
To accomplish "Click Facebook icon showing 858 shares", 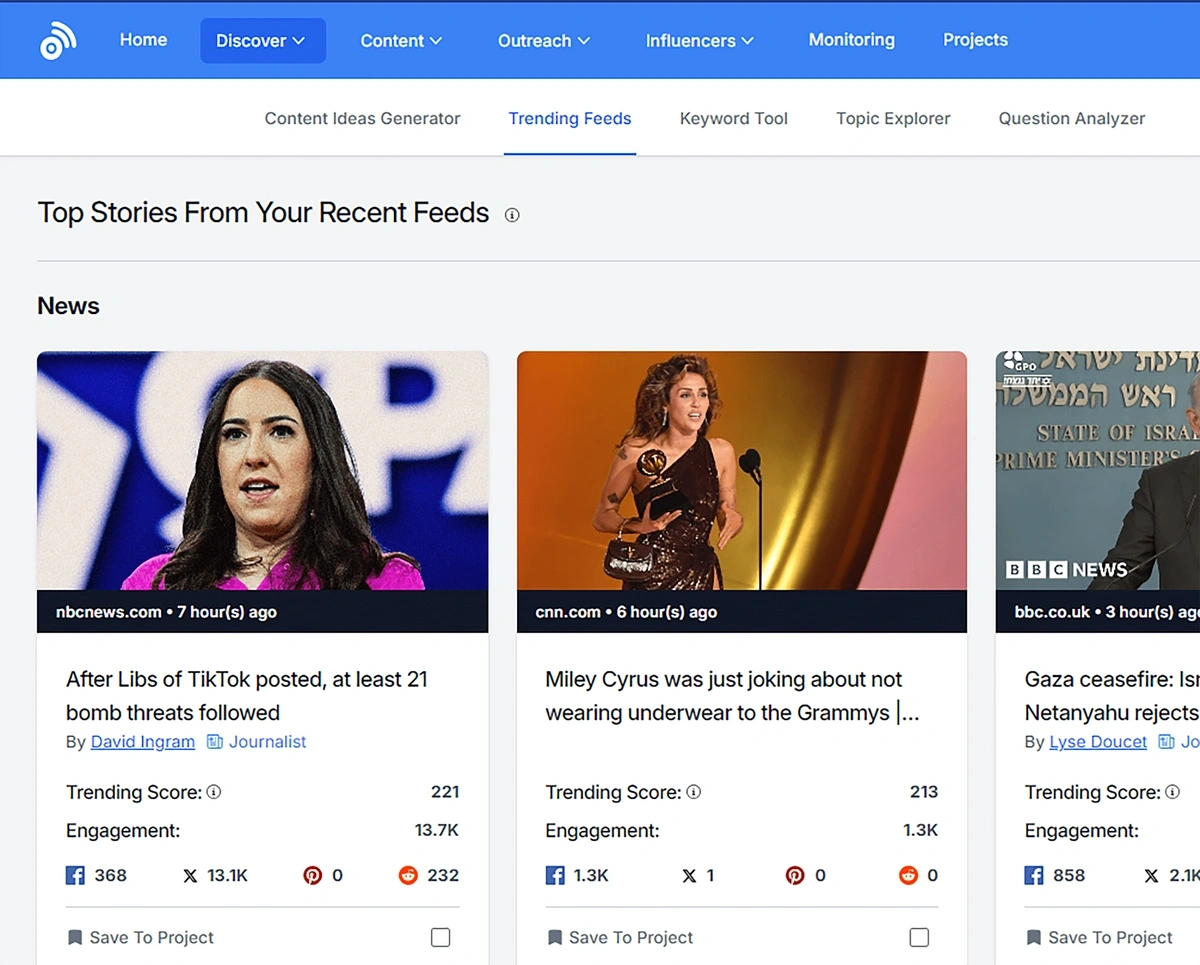I will [1034, 875].
